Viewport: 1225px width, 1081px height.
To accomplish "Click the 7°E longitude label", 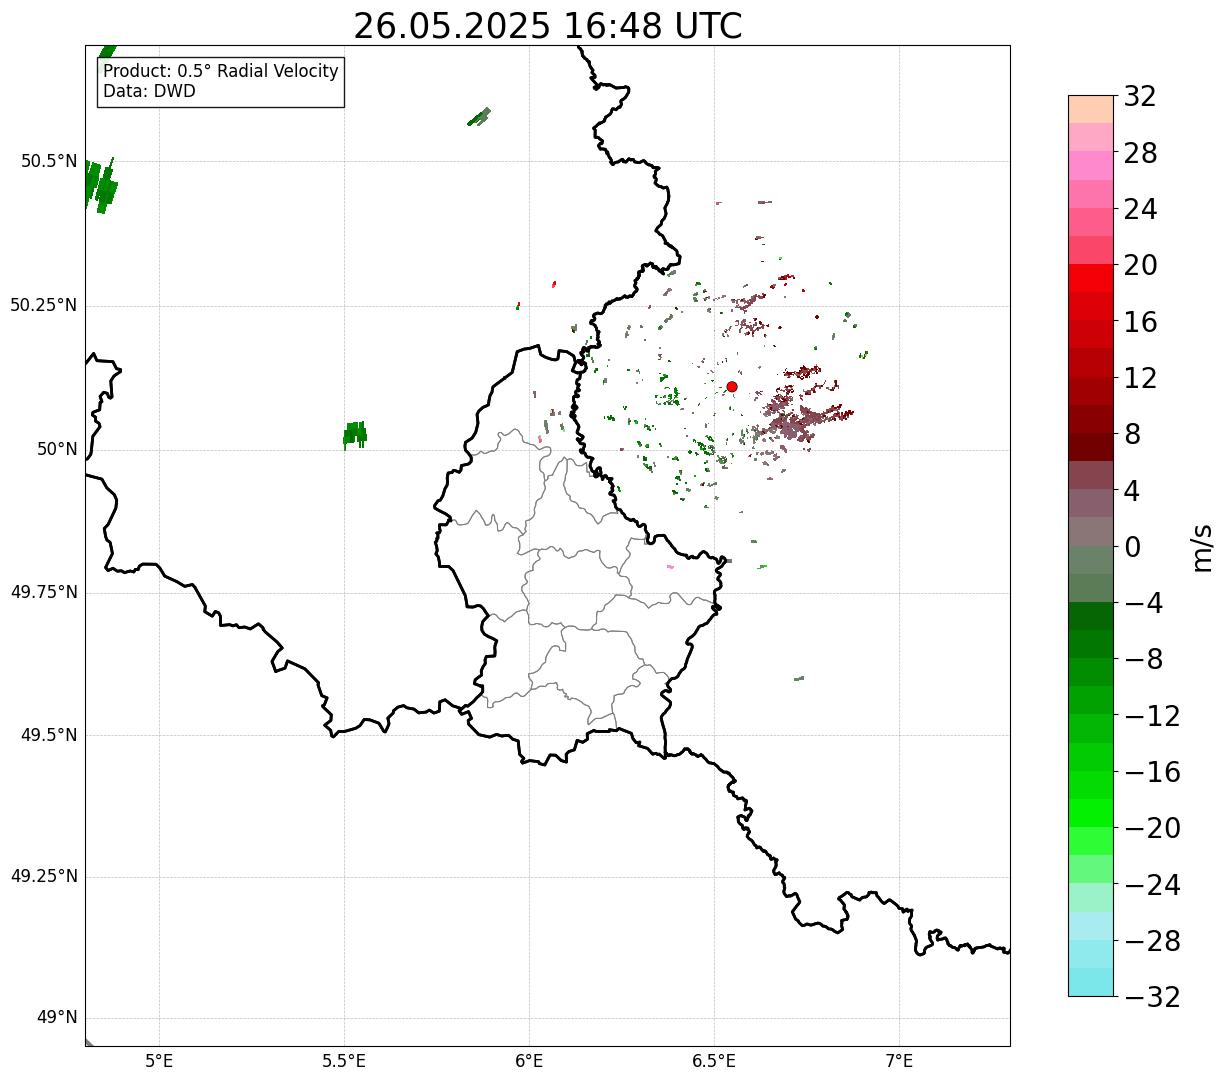I will (x=899, y=1061).
